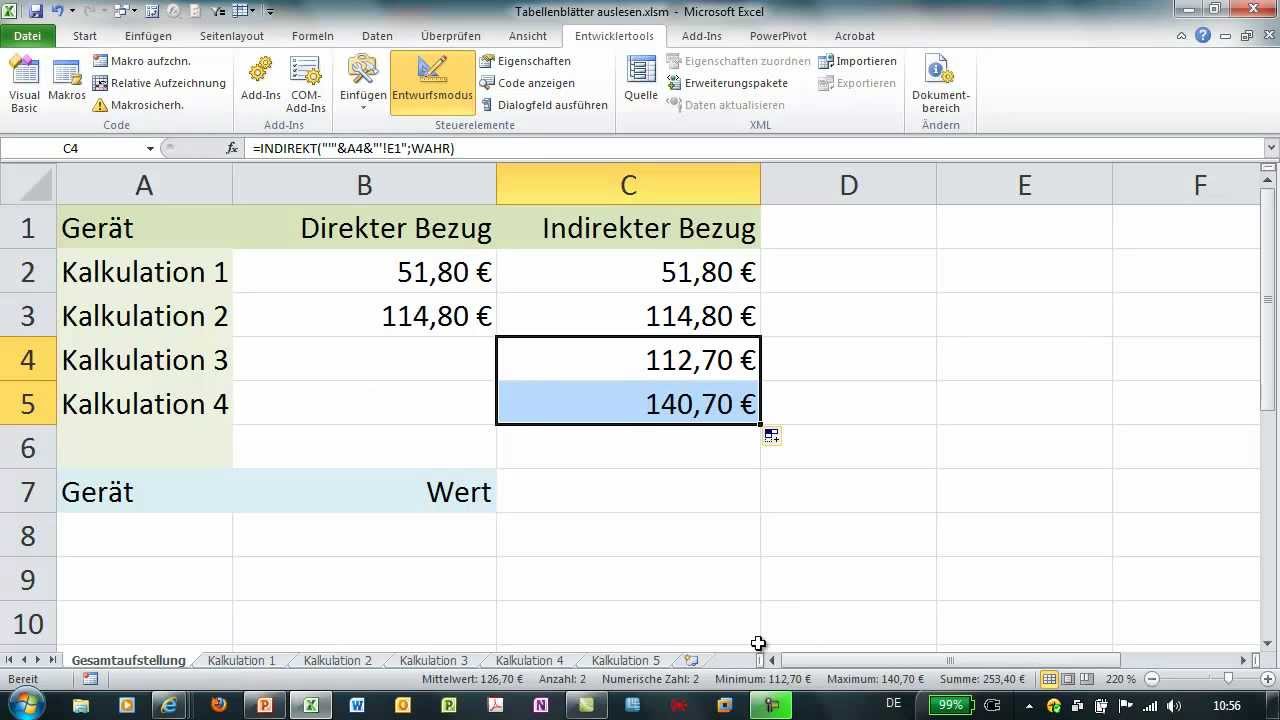Save the workbook from quick access toolbar
This screenshot has width=1280, height=720.
[36, 12]
